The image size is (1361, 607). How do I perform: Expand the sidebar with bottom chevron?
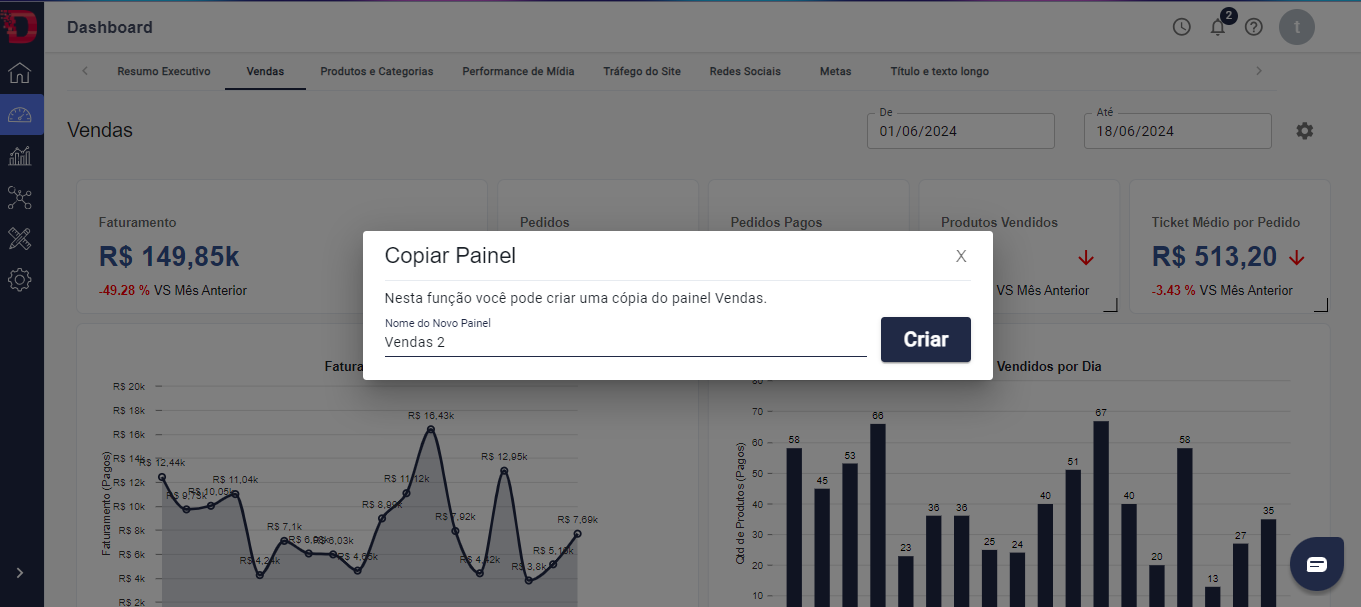(20, 573)
